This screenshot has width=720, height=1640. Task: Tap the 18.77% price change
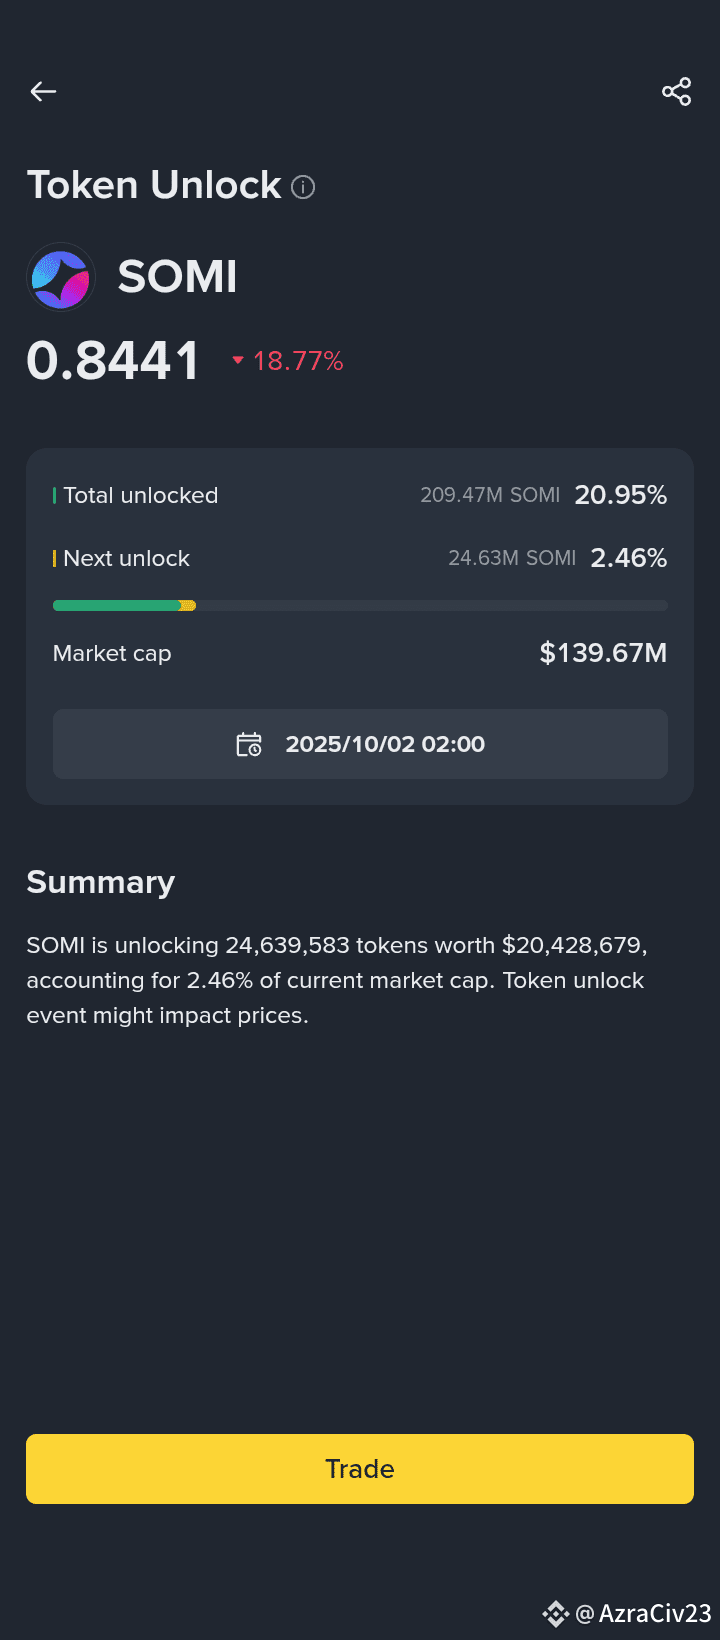298,361
